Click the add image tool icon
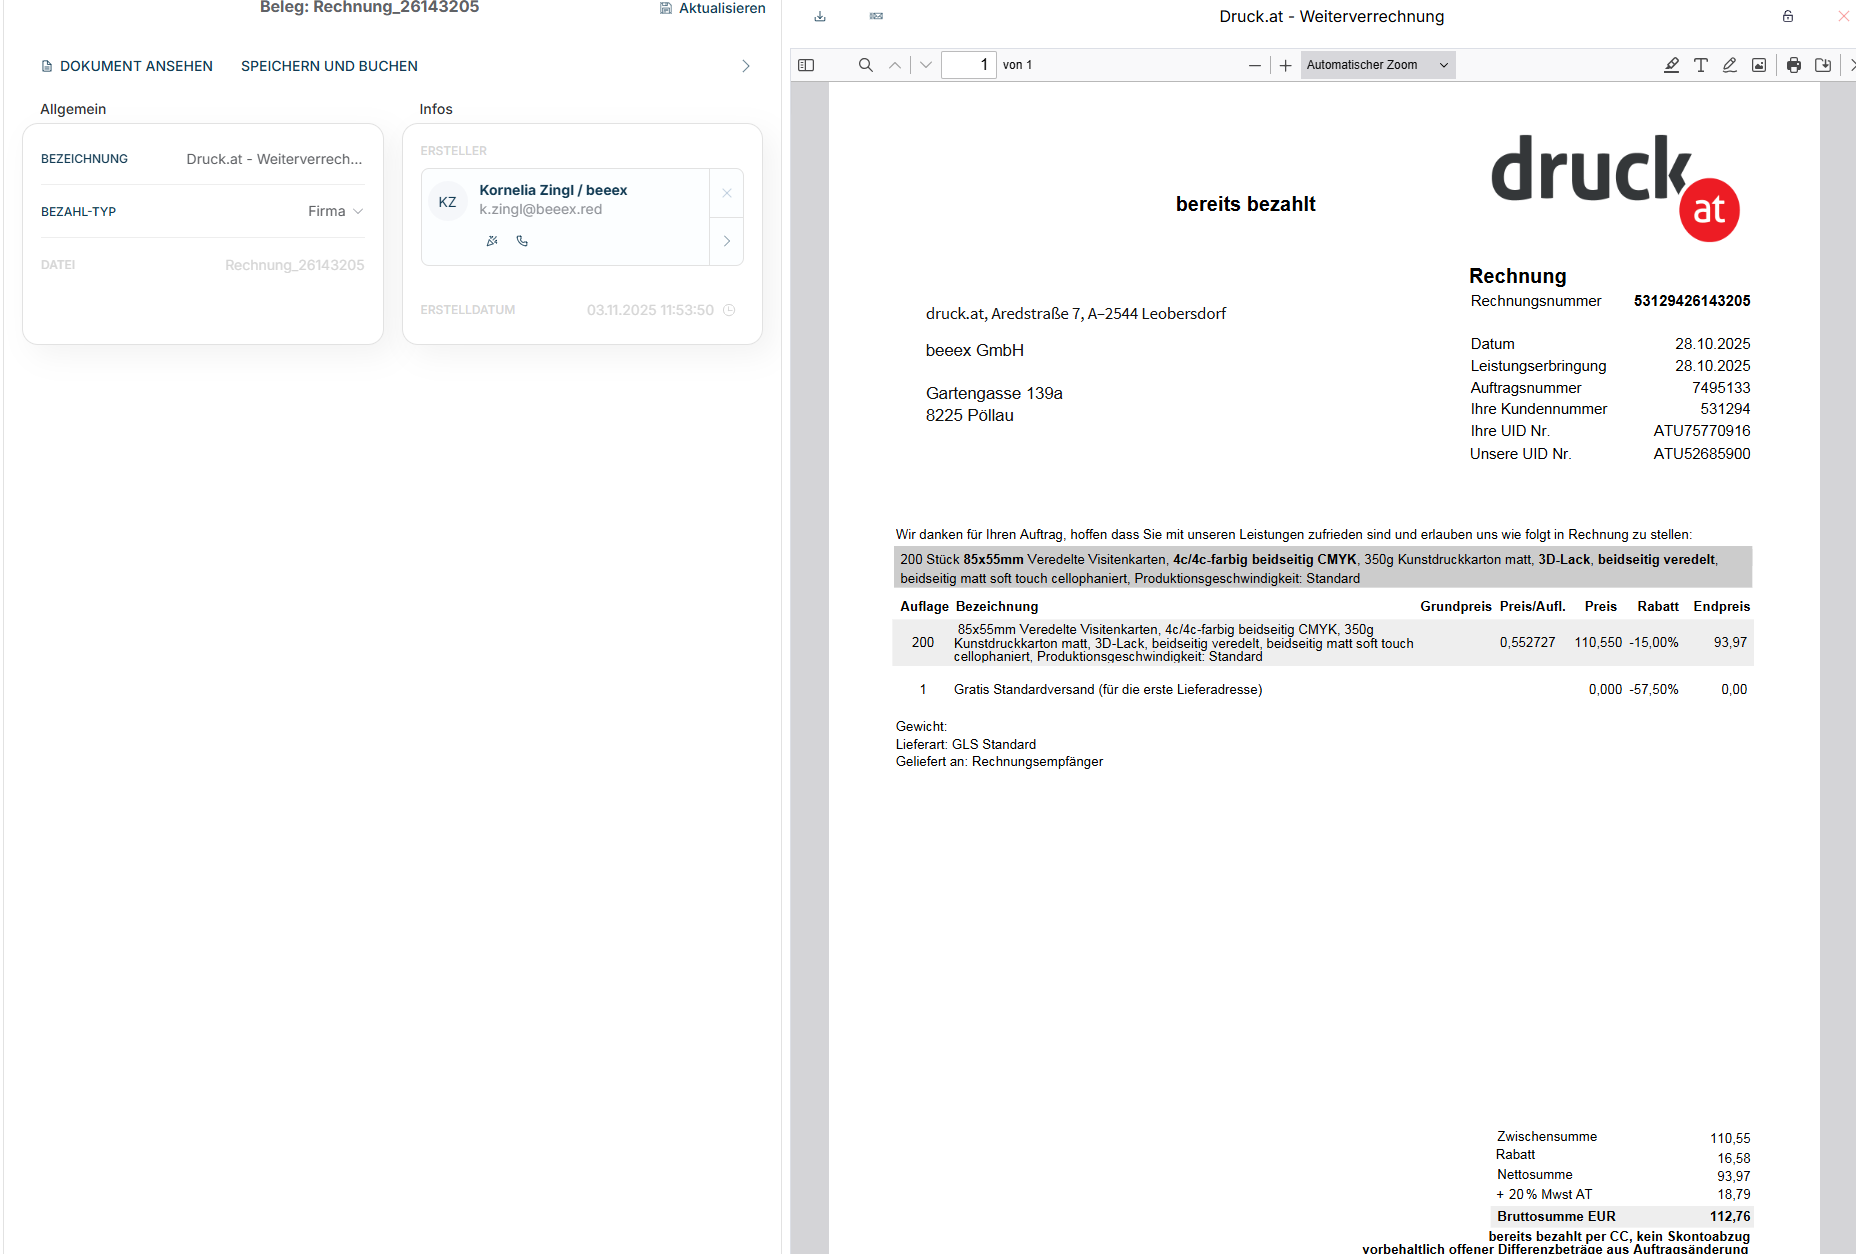Viewport: 1856px width, 1254px height. (1759, 65)
